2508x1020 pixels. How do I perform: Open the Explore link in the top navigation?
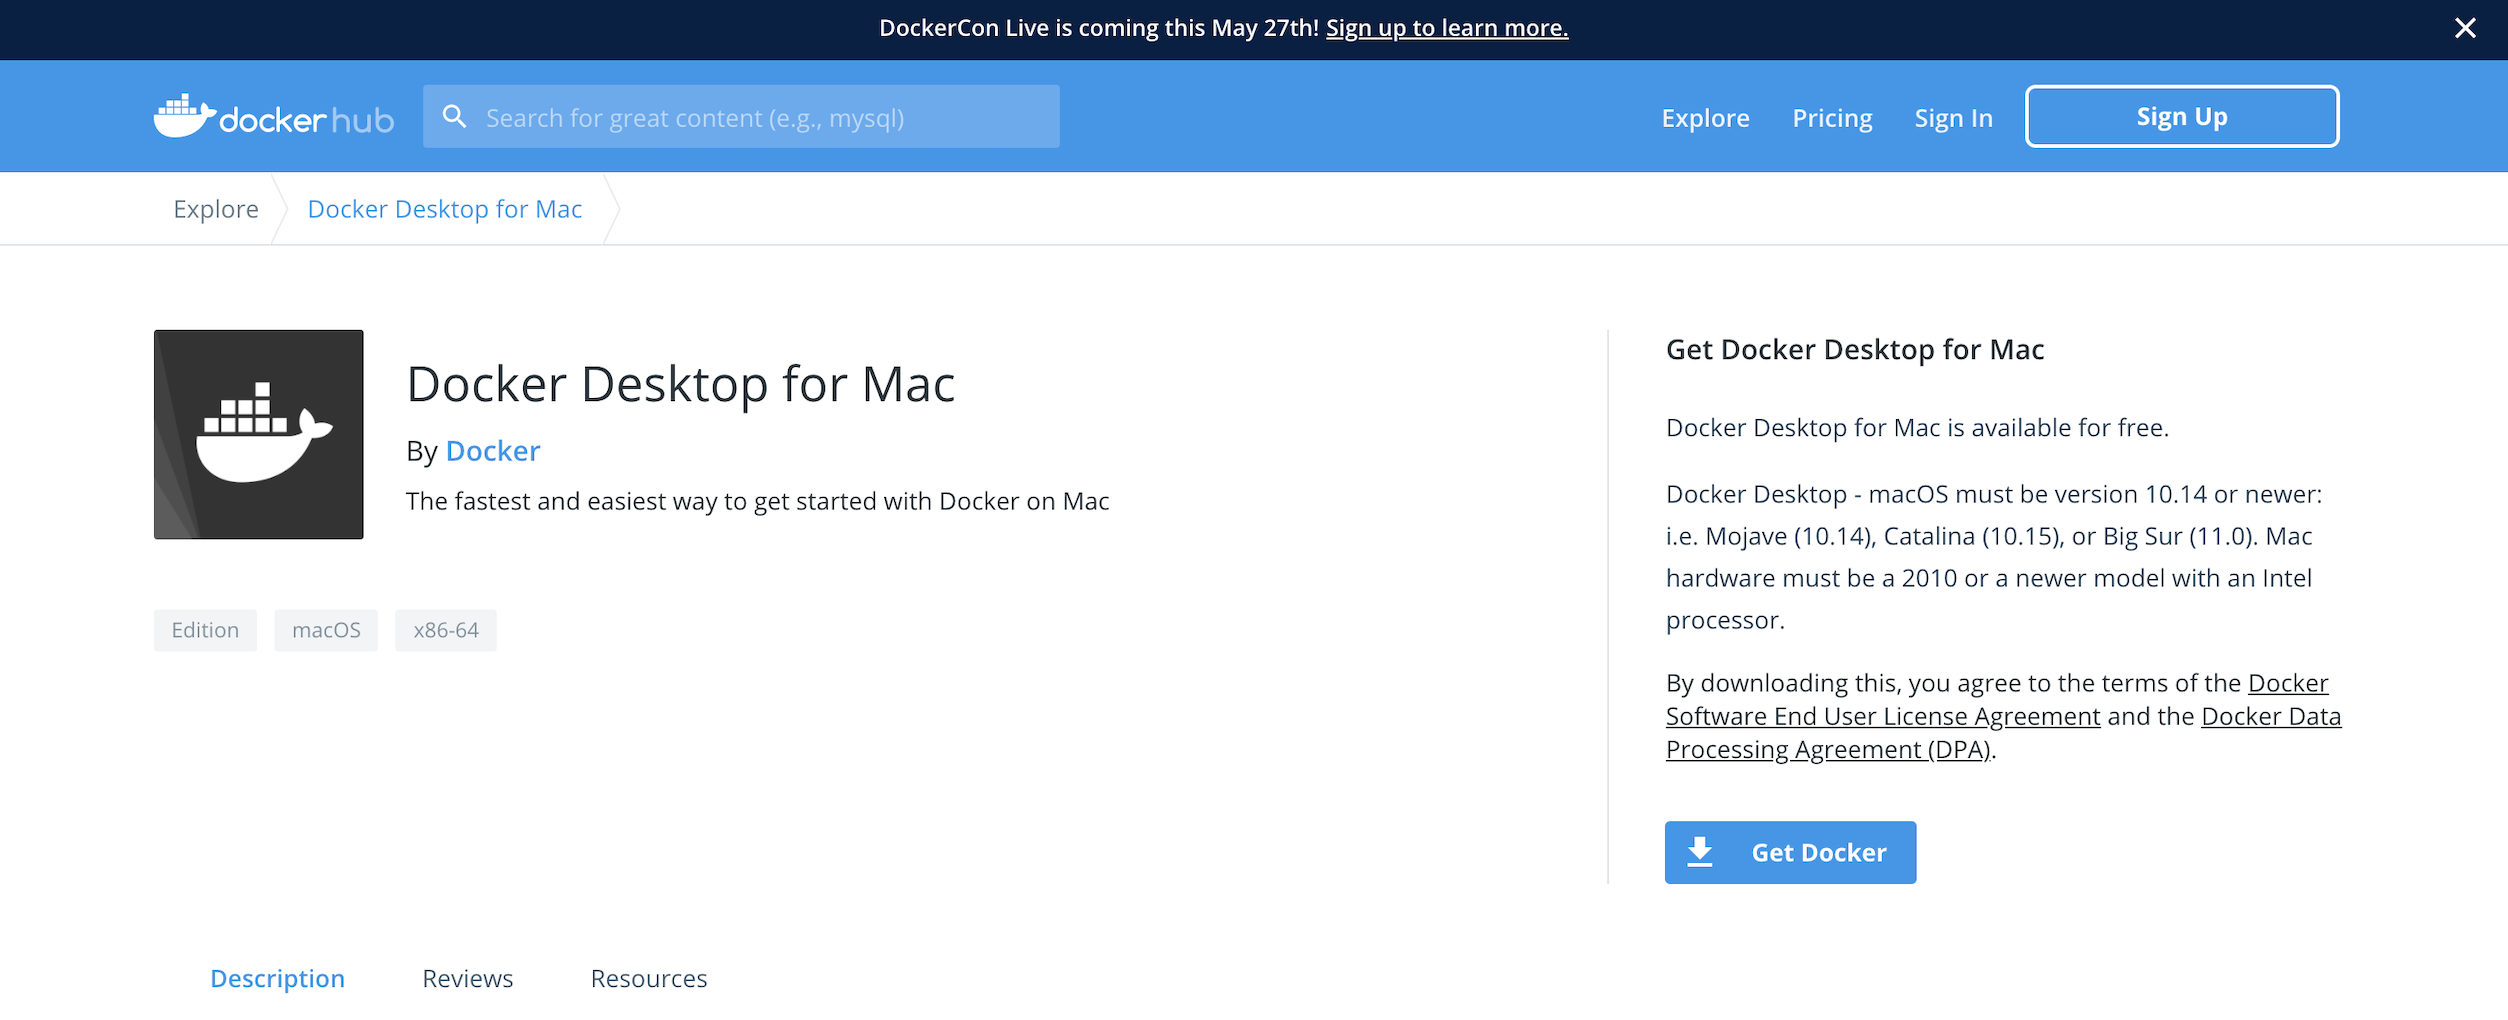pos(1705,118)
